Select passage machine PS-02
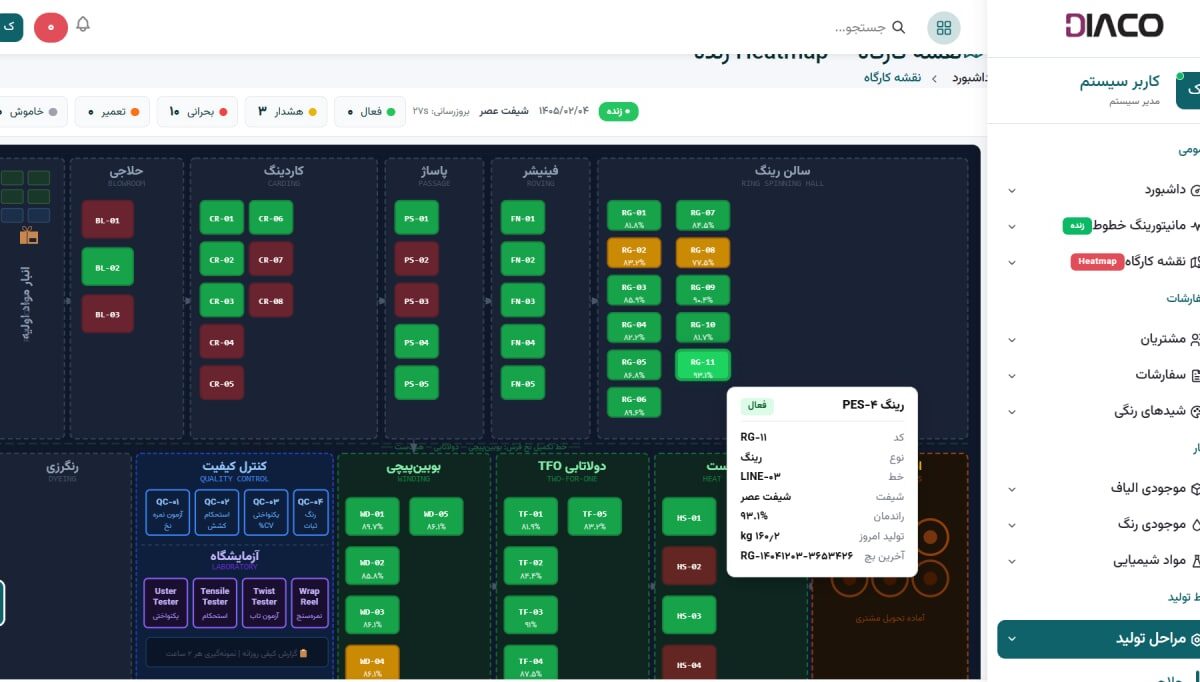 tap(416, 260)
